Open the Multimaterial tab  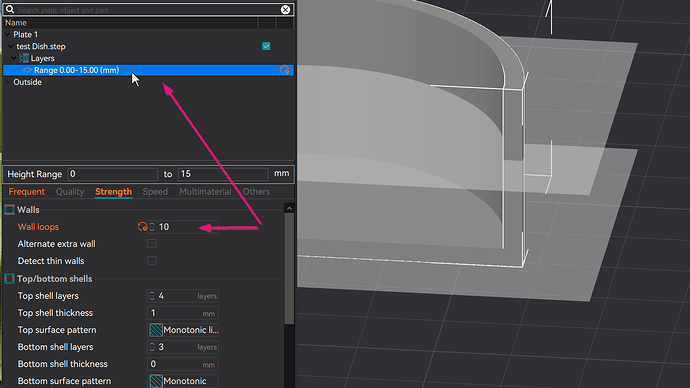pyautogui.click(x=205, y=192)
